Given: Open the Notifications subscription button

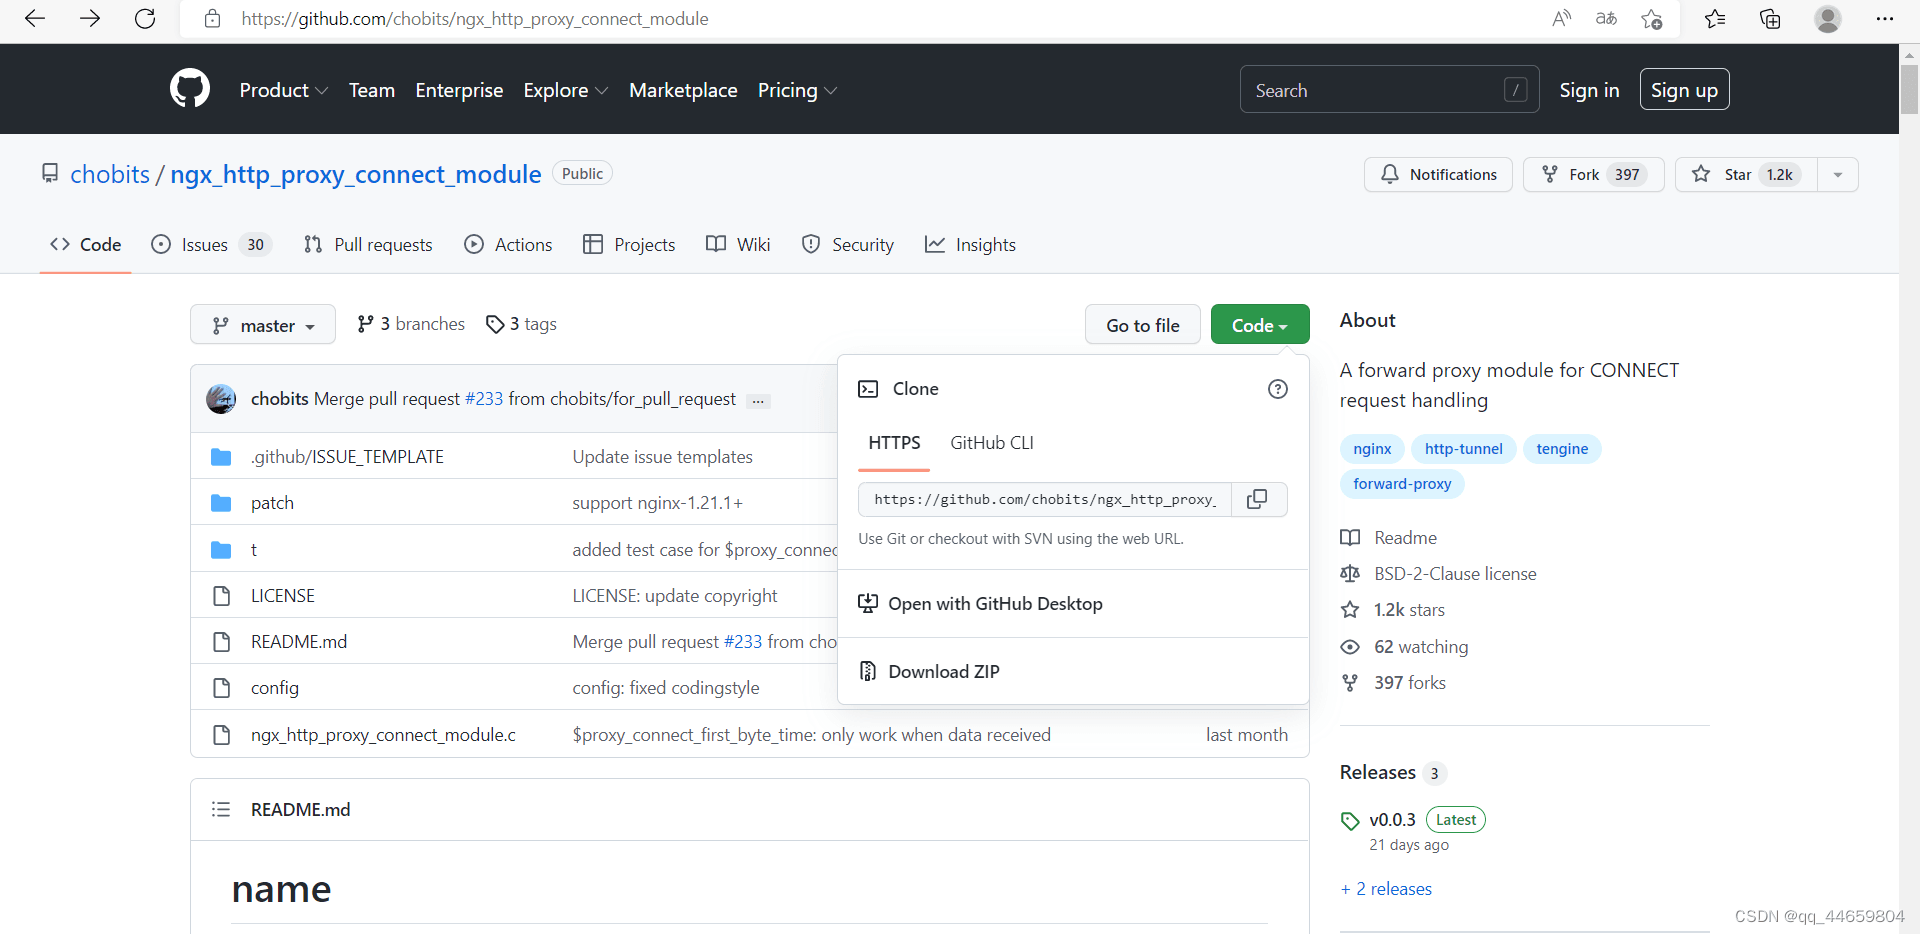Looking at the screenshot, I should click(1438, 175).
